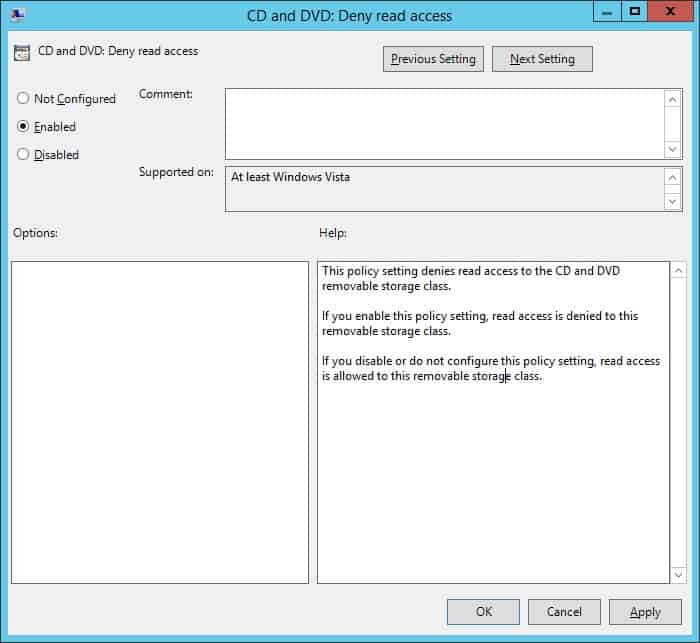The image size is (700, 643).
Task: Maximize the policy dialog window
Action: (x=634, y=12)
